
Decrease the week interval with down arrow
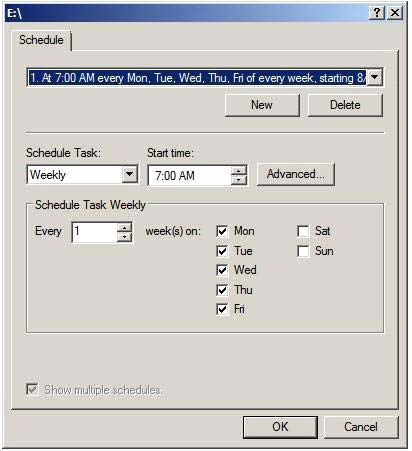[124, 237]
